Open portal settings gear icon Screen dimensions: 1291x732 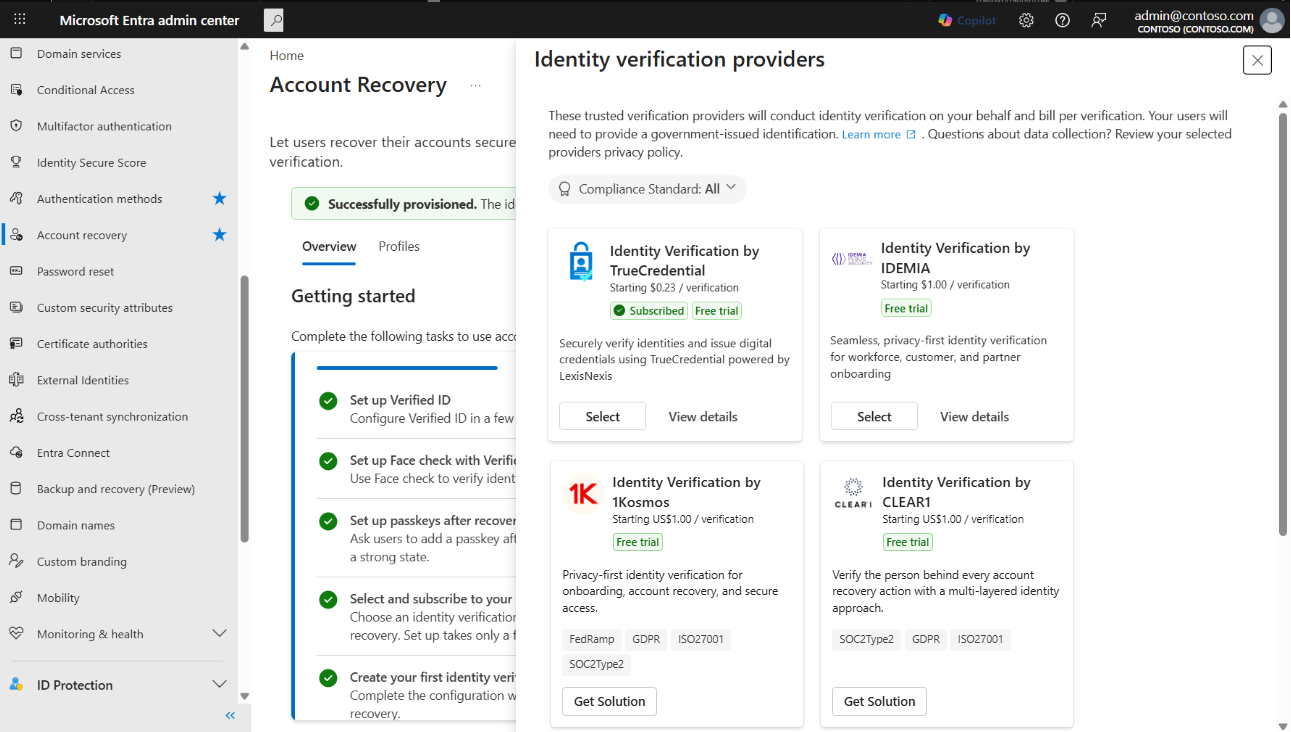click(x=1026, y=20)
